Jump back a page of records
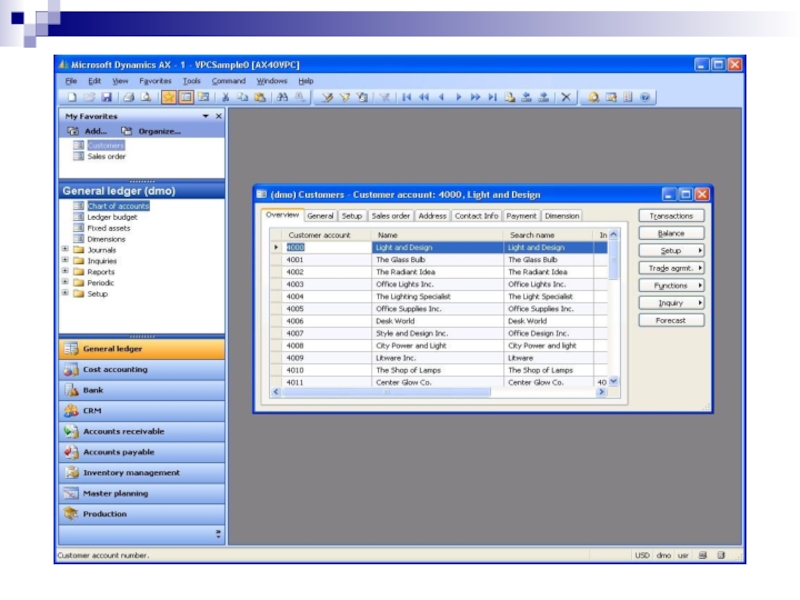 (423, 97)
